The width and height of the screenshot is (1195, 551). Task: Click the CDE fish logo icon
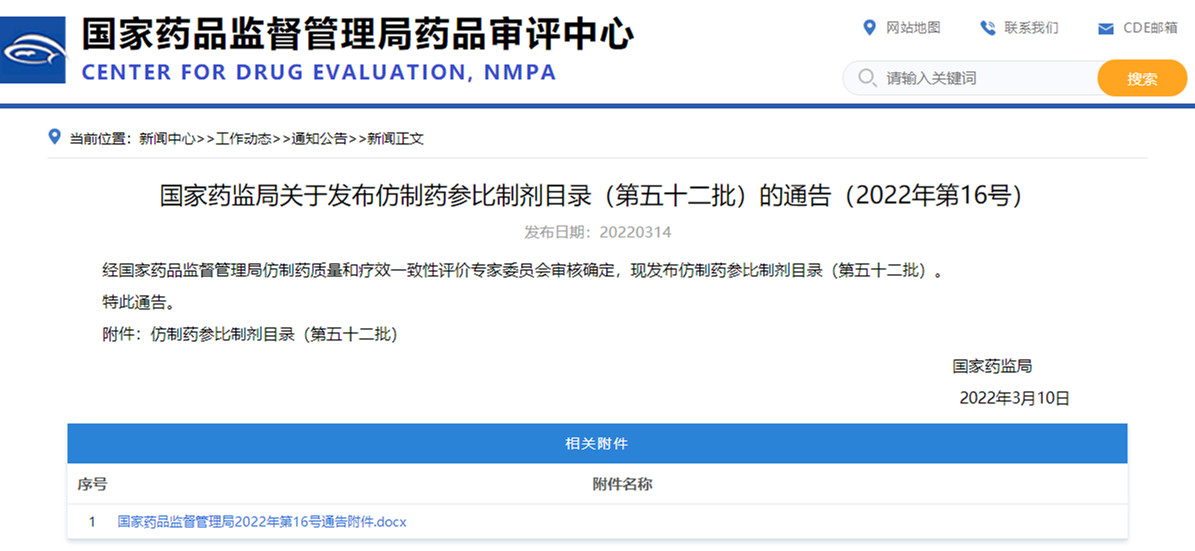point(33,50)
